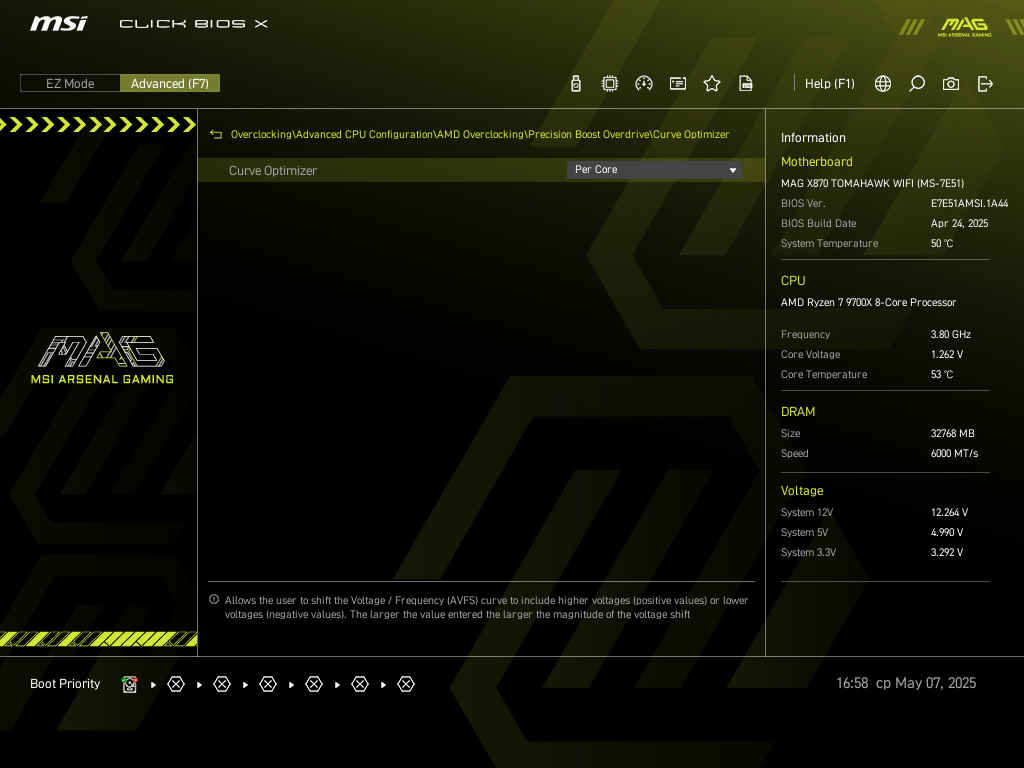
Task: Click DRAM Speed 6000 MT/s value
Action: pyautogui.click(x=955, y=453)
